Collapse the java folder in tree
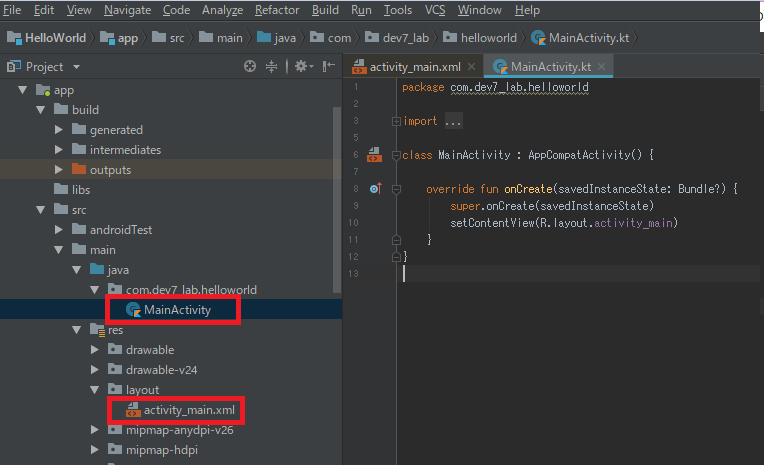Image resolution: width=764 pixels, height=465 pixels. [x=76, y=270]
